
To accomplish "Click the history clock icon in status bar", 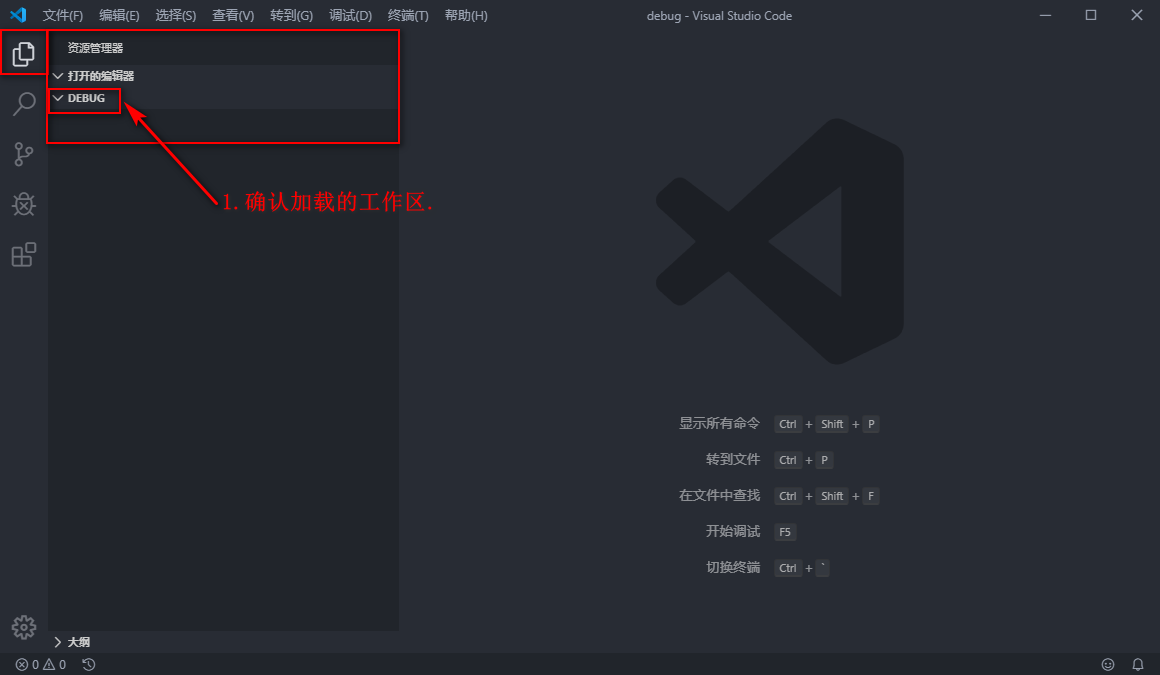I will 89,665.
